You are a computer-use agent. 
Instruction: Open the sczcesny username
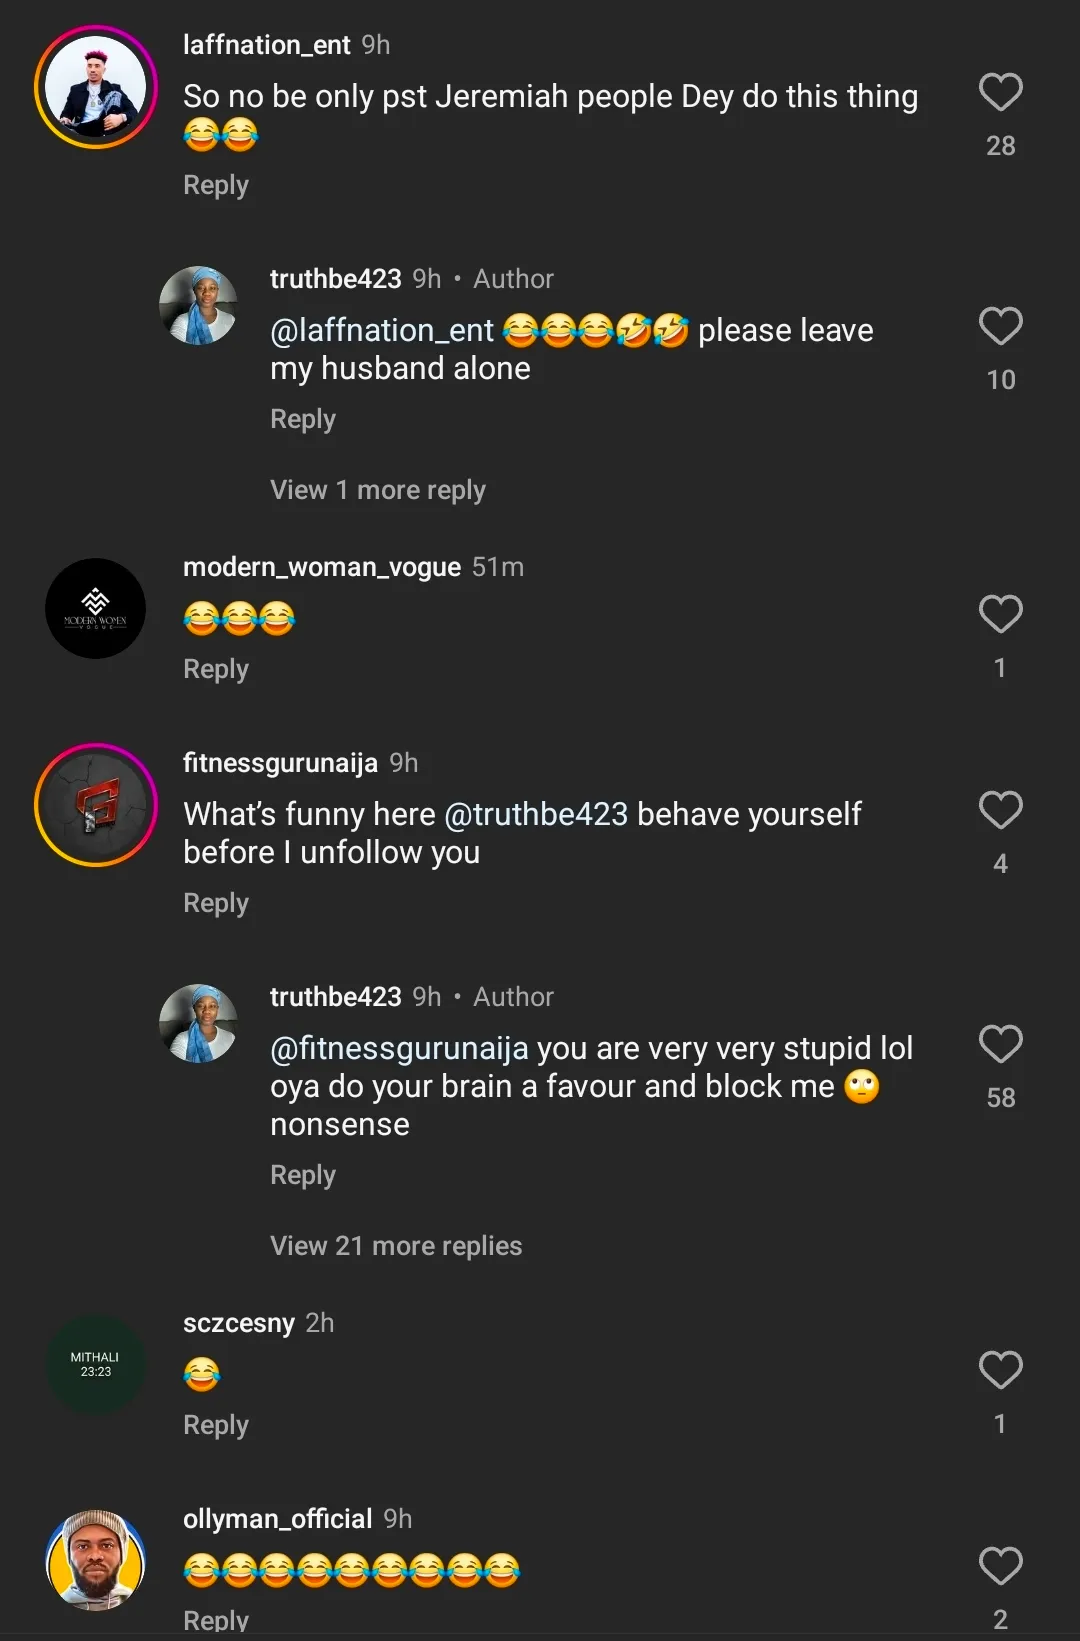tap(239, 1323)
